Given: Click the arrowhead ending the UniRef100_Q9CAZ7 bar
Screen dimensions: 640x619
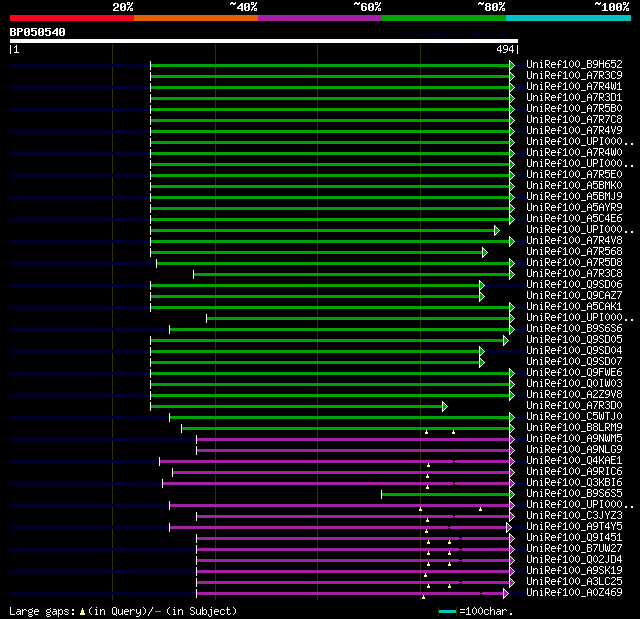Looking at the screenshot, I should 482,296.
